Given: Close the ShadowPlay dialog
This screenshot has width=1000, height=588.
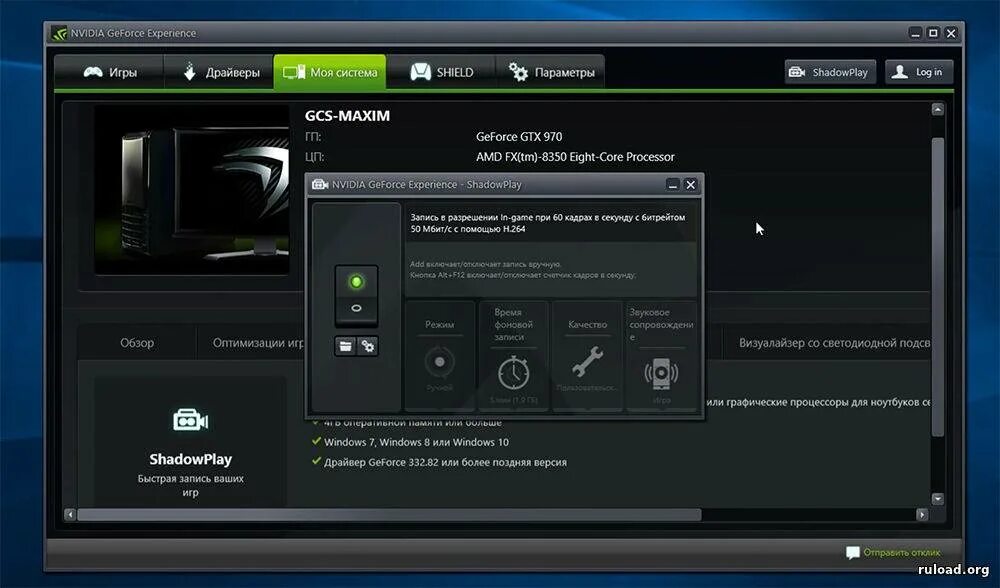Looking at the screenshot, I should 690,184.
